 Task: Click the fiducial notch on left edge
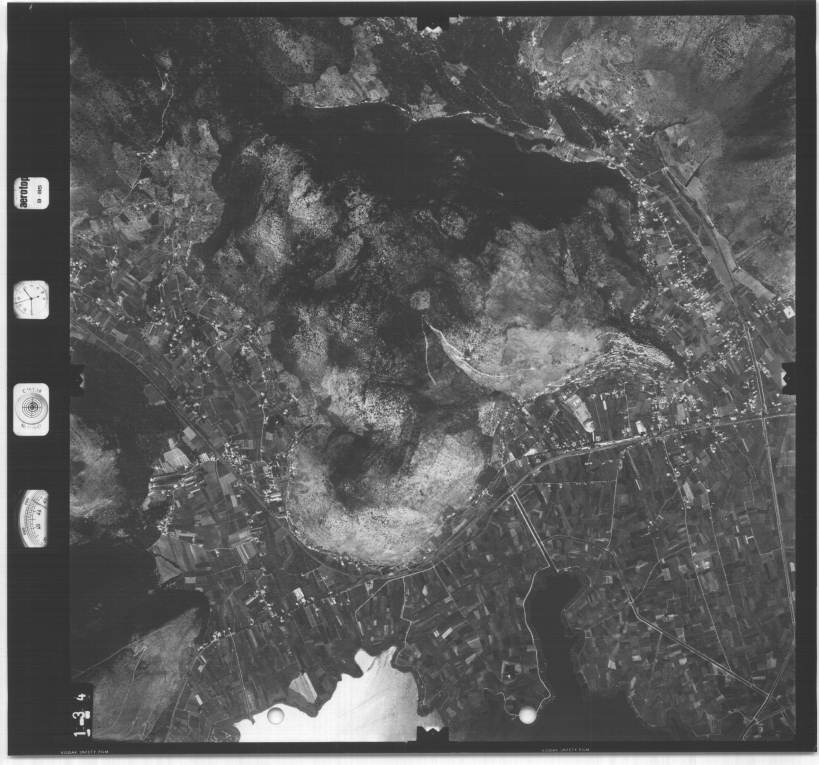76,379
